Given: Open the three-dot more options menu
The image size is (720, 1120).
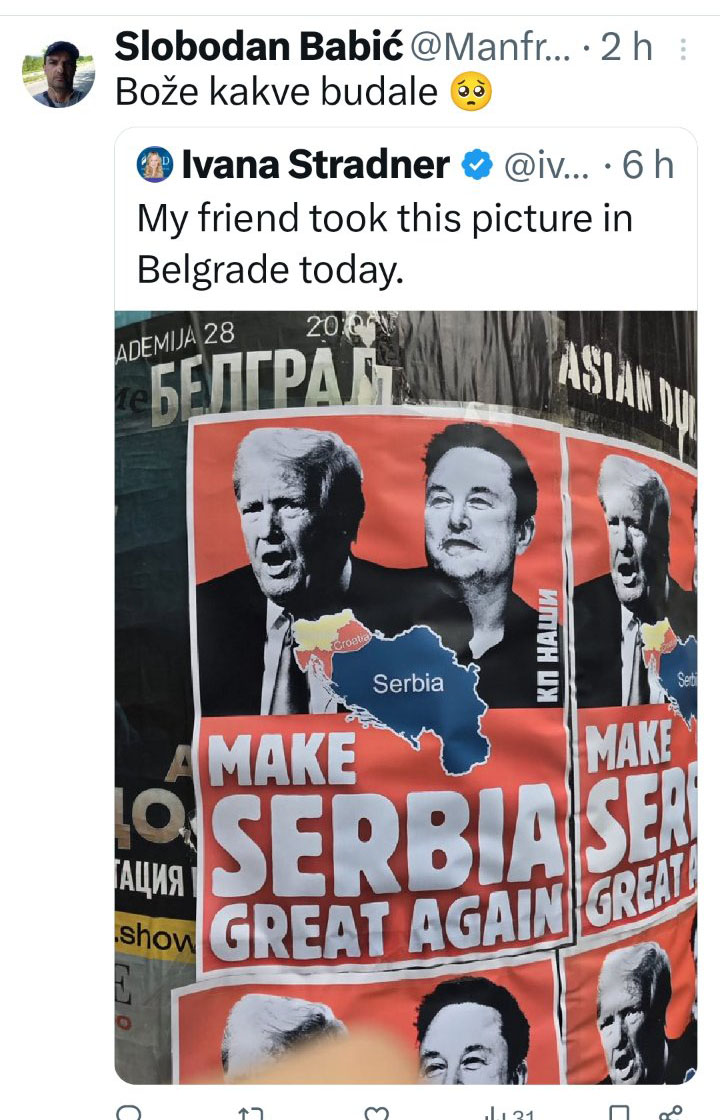Looking at the screenshot, I should [x=683, y=49].
